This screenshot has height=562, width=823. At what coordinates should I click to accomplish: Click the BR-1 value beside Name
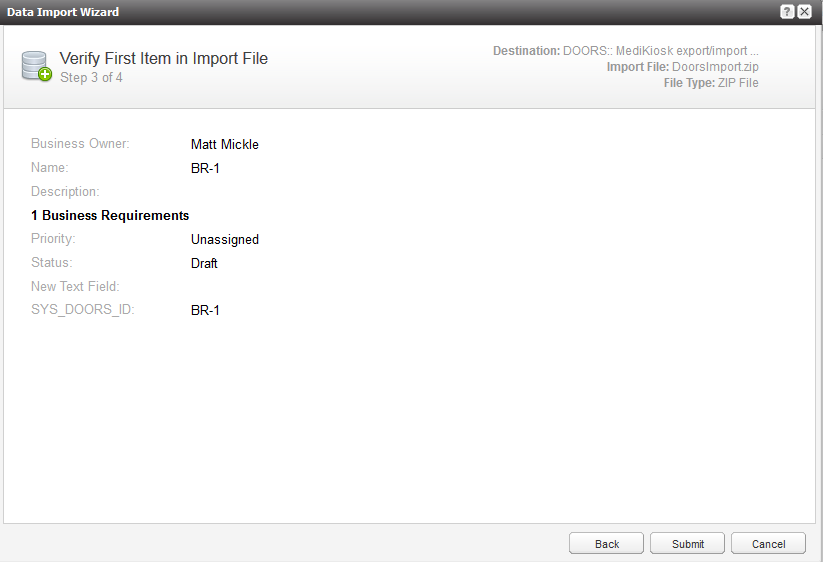(205, 168)
